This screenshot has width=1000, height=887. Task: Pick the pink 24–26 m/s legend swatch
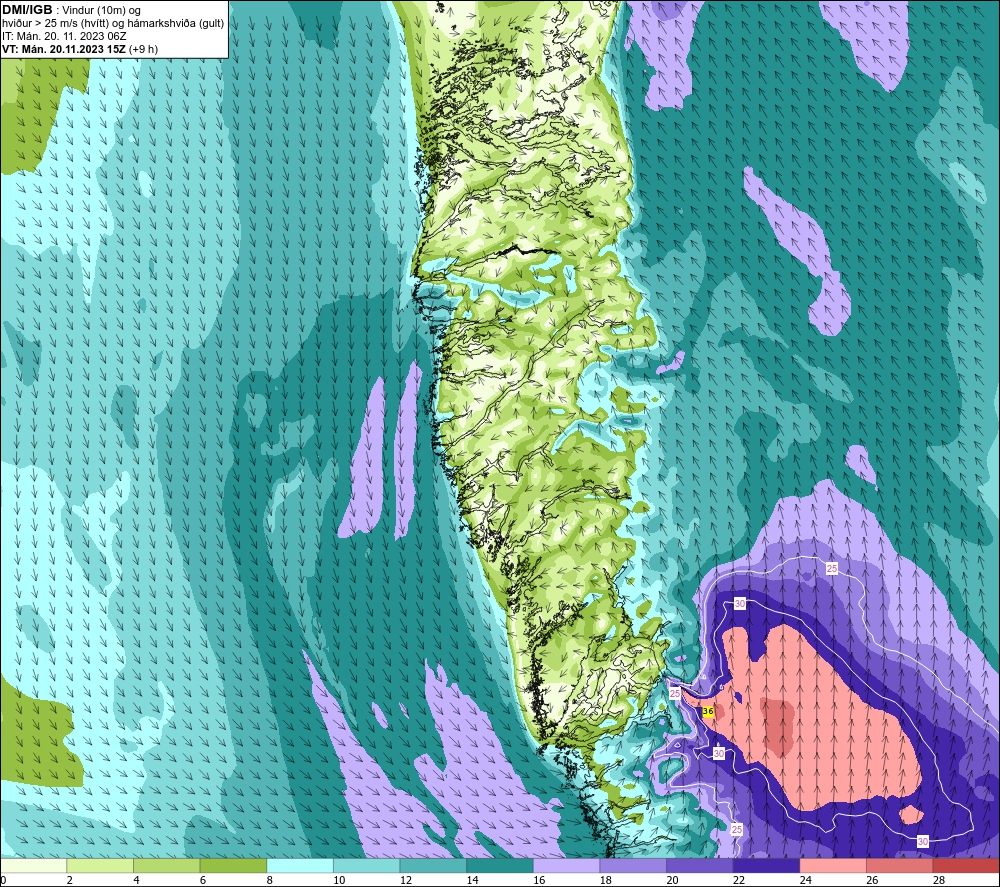click(x=833, y=865)
